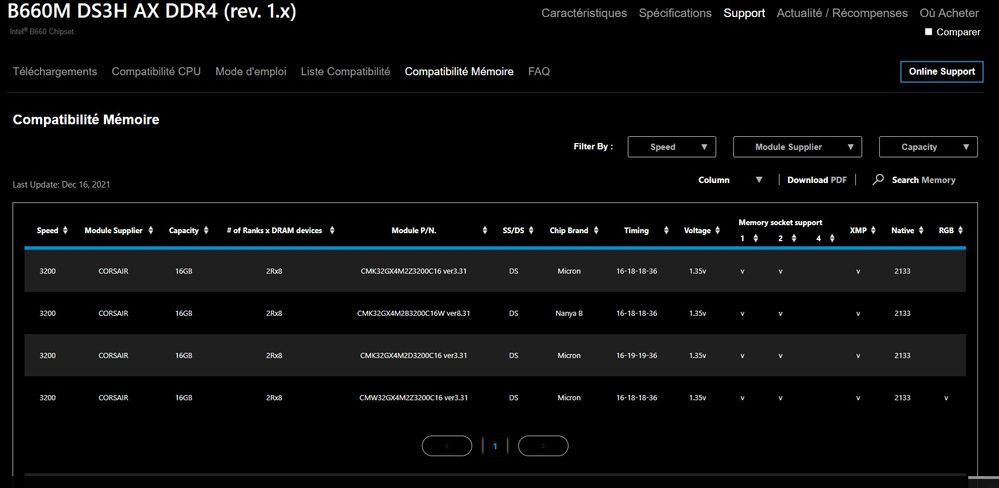Expand the Module Supplier filter dropdown

pyautogui.click(x=796, y=147)
